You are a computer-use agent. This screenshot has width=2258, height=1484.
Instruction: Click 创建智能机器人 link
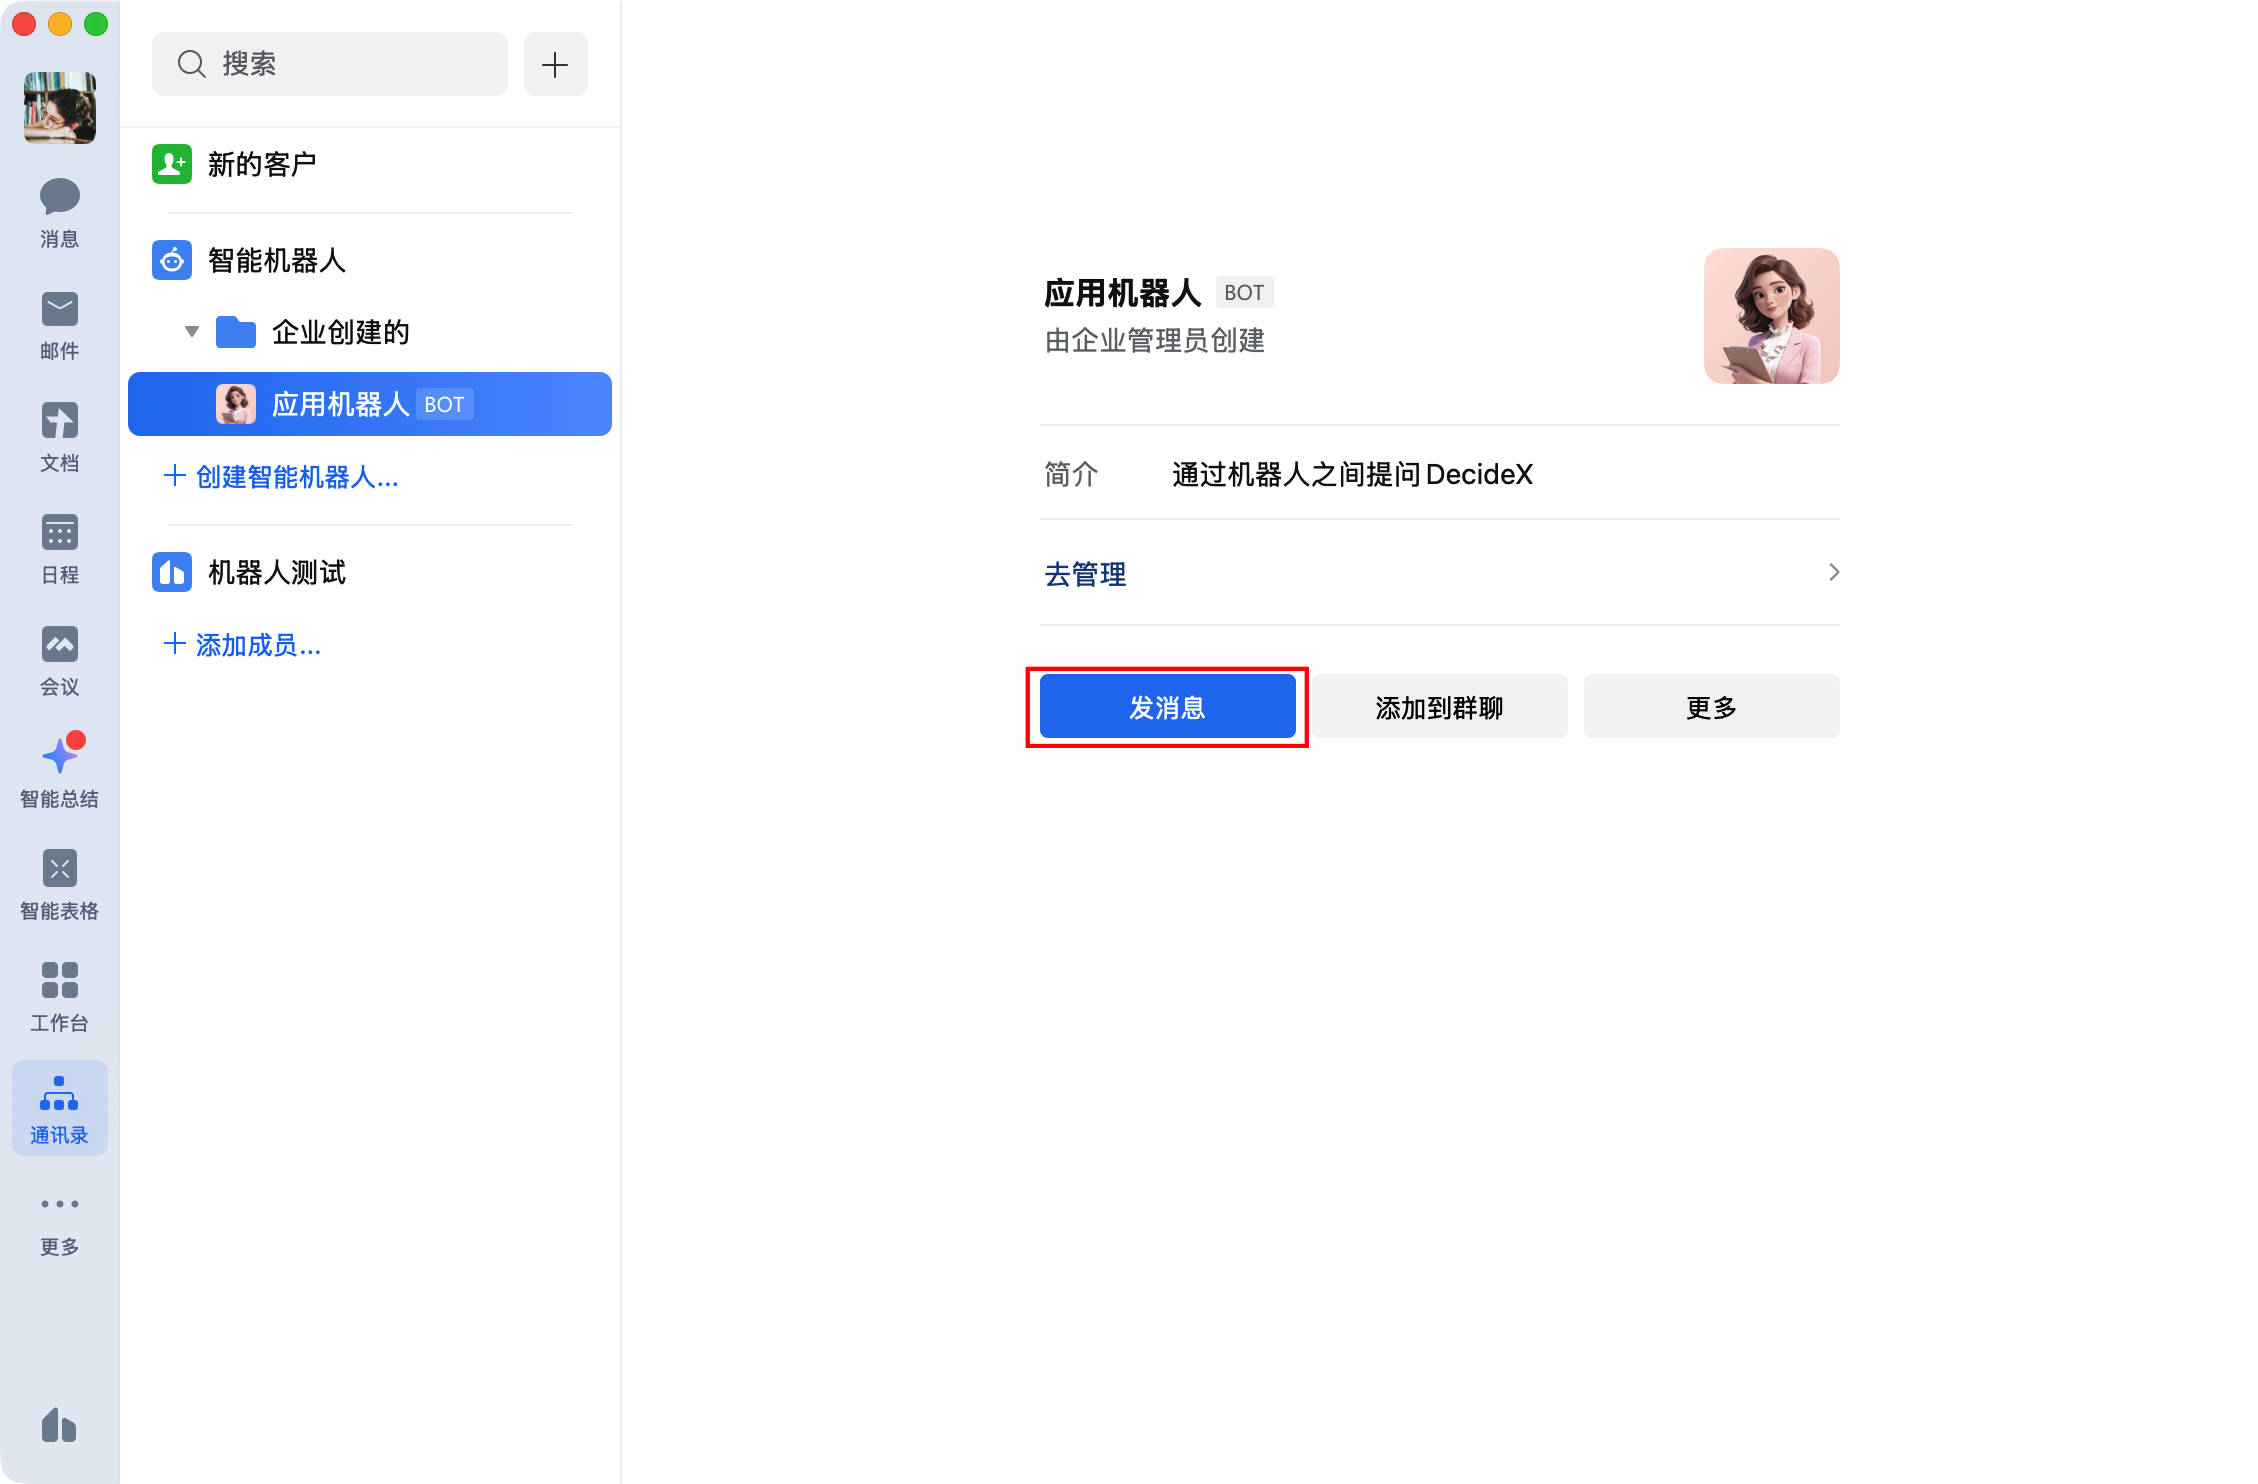click(281, 477)
